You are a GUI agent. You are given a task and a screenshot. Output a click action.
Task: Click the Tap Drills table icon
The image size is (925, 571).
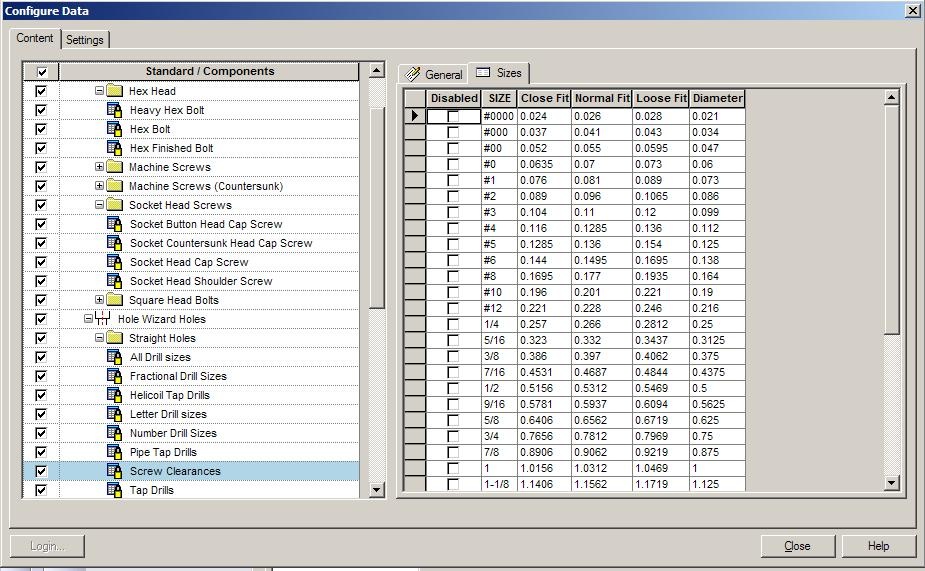pyautogui.click(x=114, y=490)
